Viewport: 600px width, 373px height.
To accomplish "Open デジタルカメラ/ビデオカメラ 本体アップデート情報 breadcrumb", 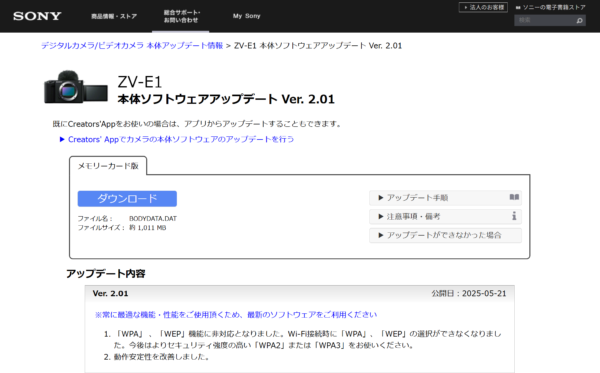I will pyautogui.click(x=132, y=46).
